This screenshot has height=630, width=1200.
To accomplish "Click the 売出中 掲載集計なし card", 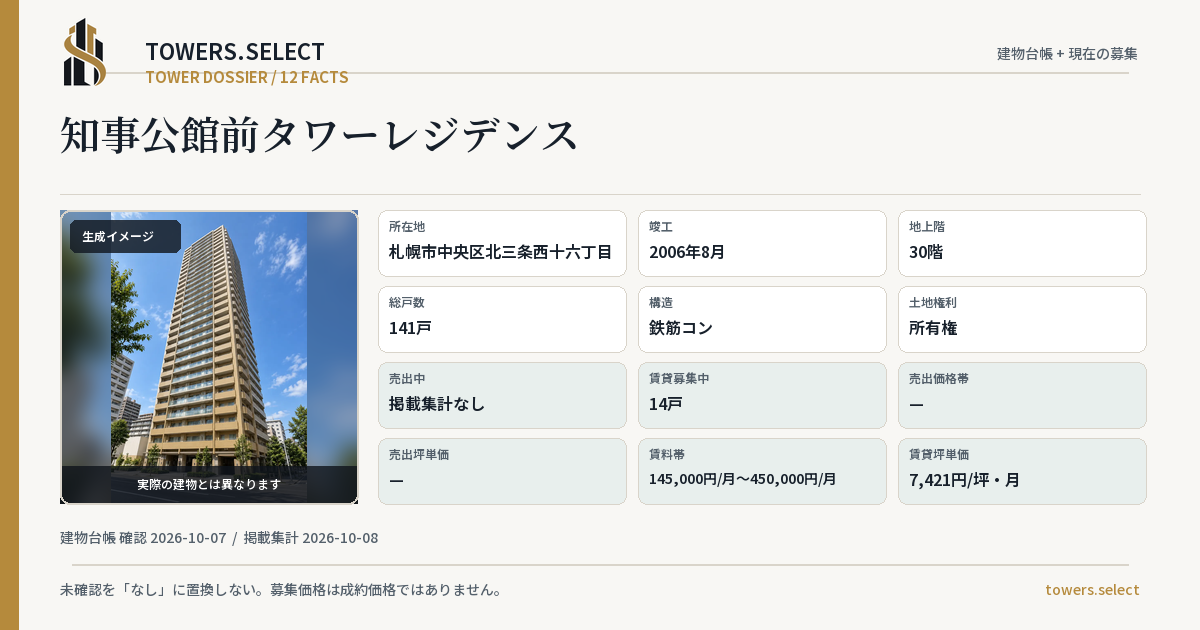I will click(502, 395).
